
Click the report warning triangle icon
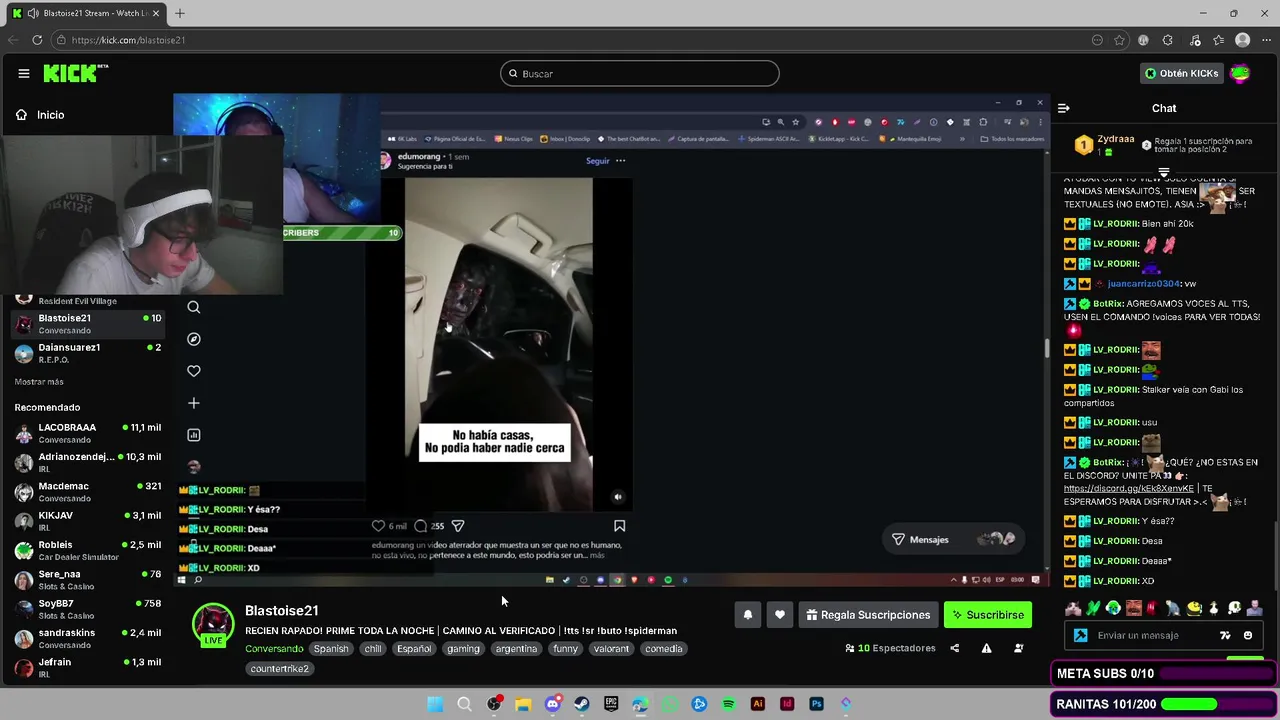tap(986, 648)
